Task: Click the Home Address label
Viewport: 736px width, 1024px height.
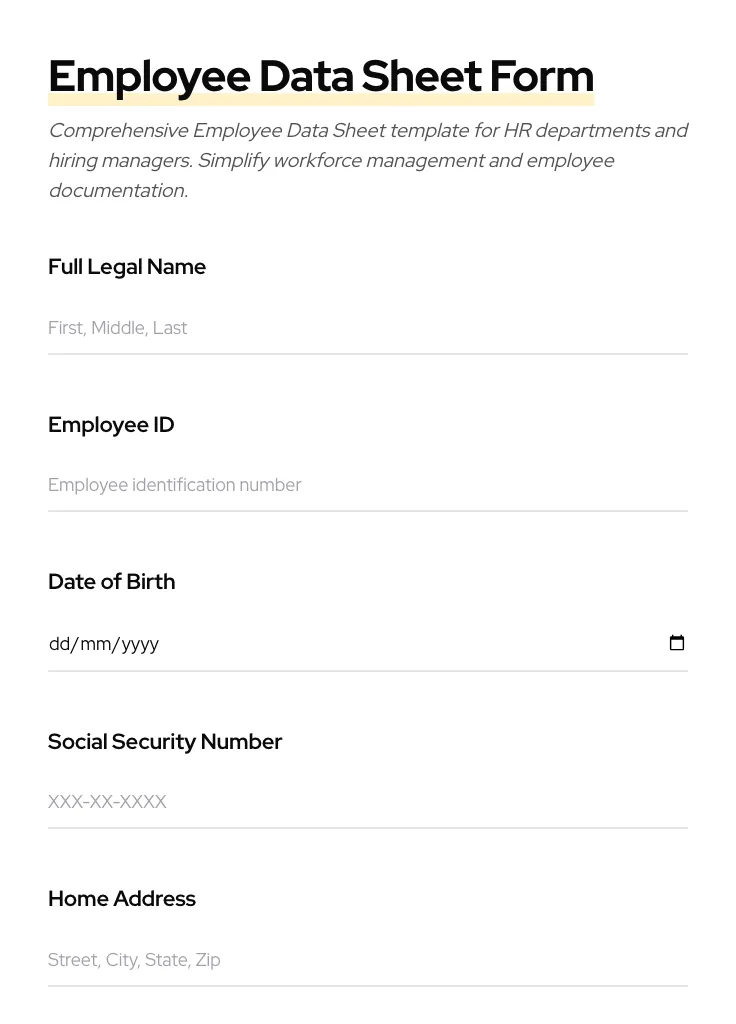Action: [x=121, y=898]
